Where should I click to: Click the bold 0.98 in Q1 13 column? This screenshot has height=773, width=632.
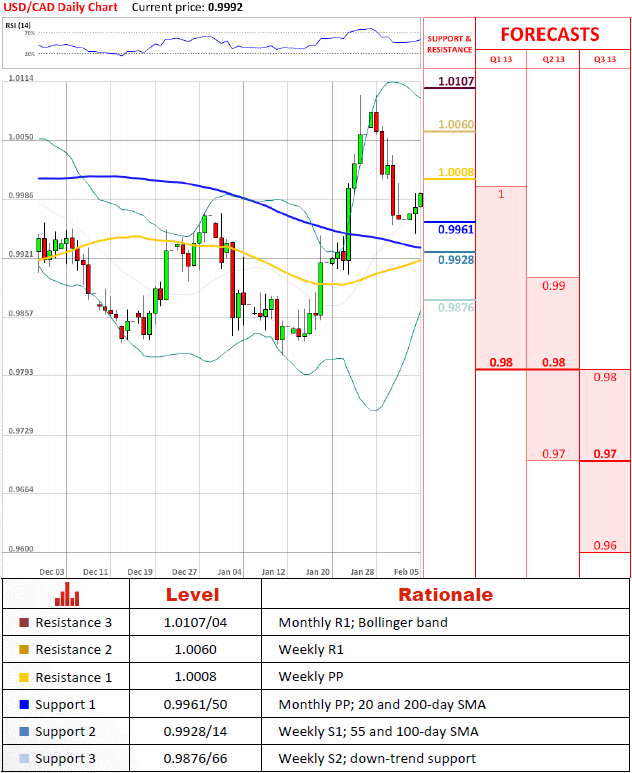pos(501,362)
